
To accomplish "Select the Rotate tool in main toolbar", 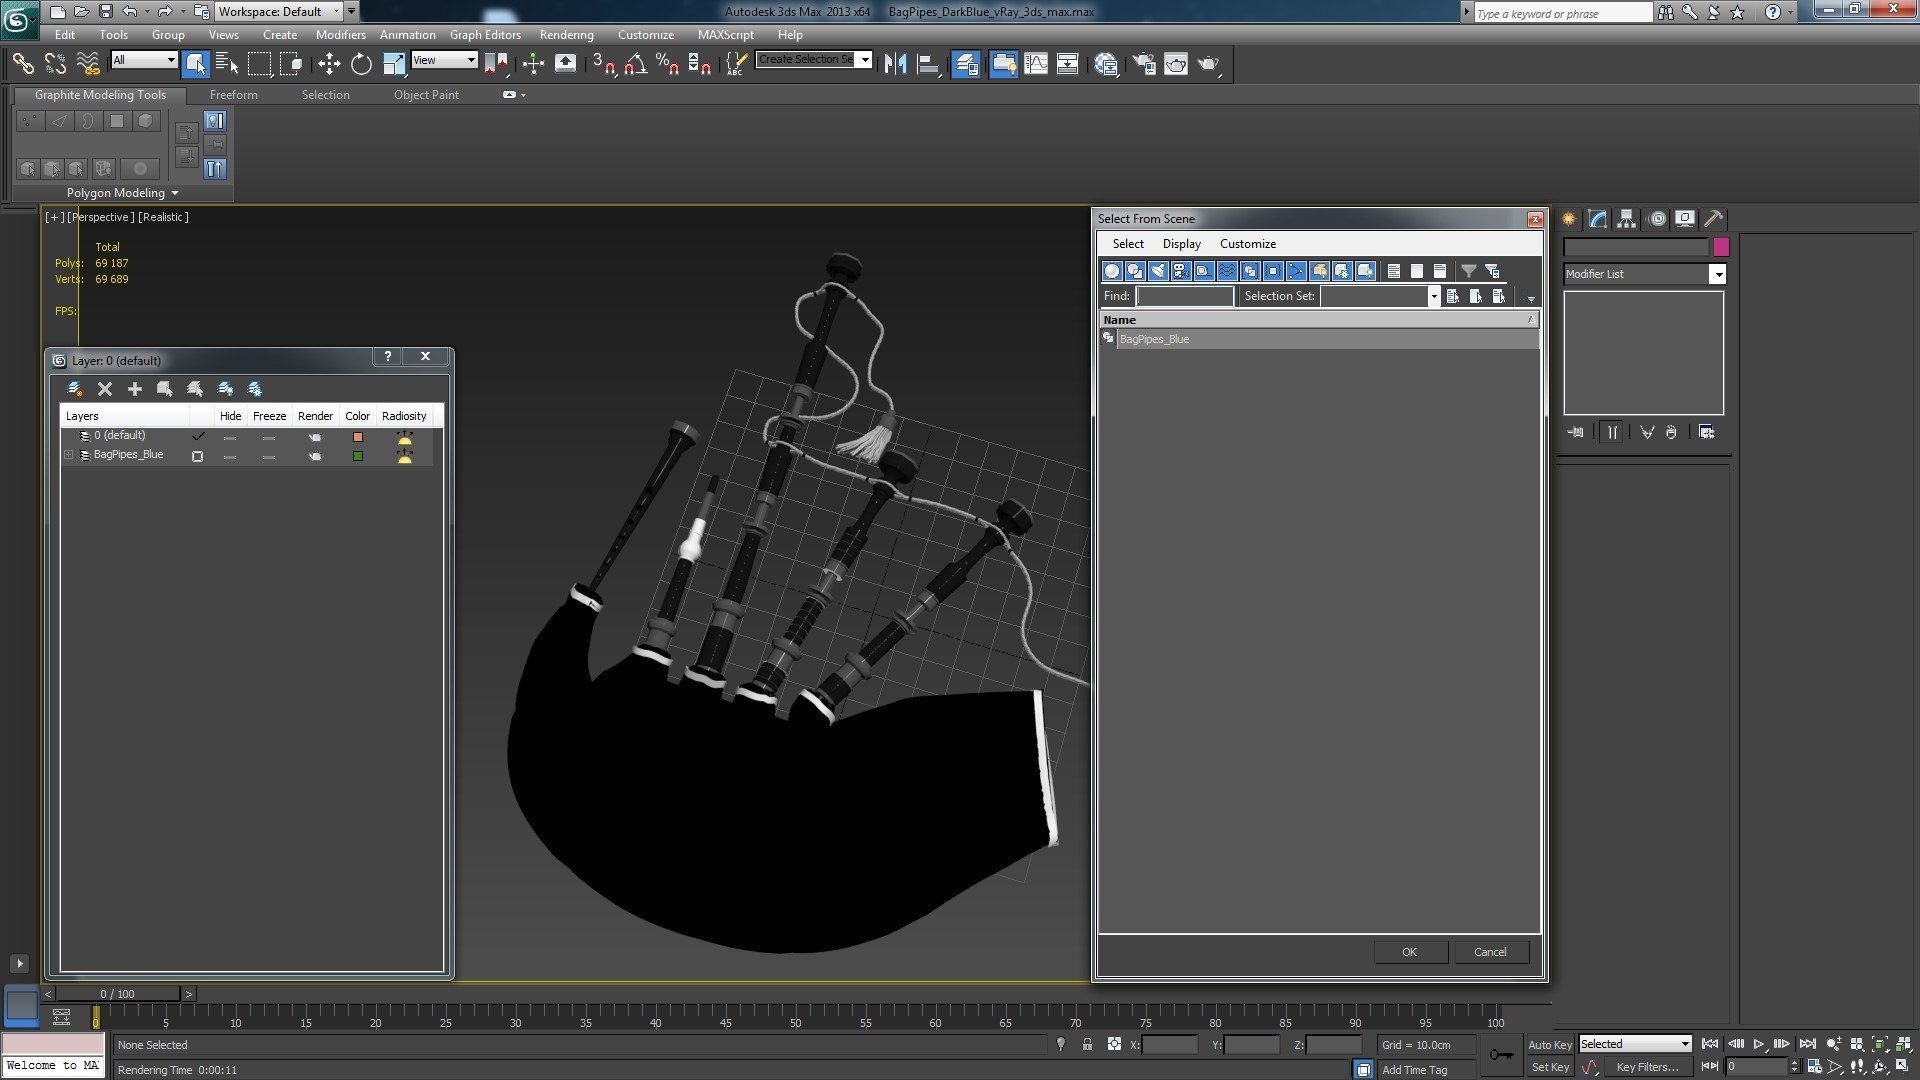I will pos(361,64).
